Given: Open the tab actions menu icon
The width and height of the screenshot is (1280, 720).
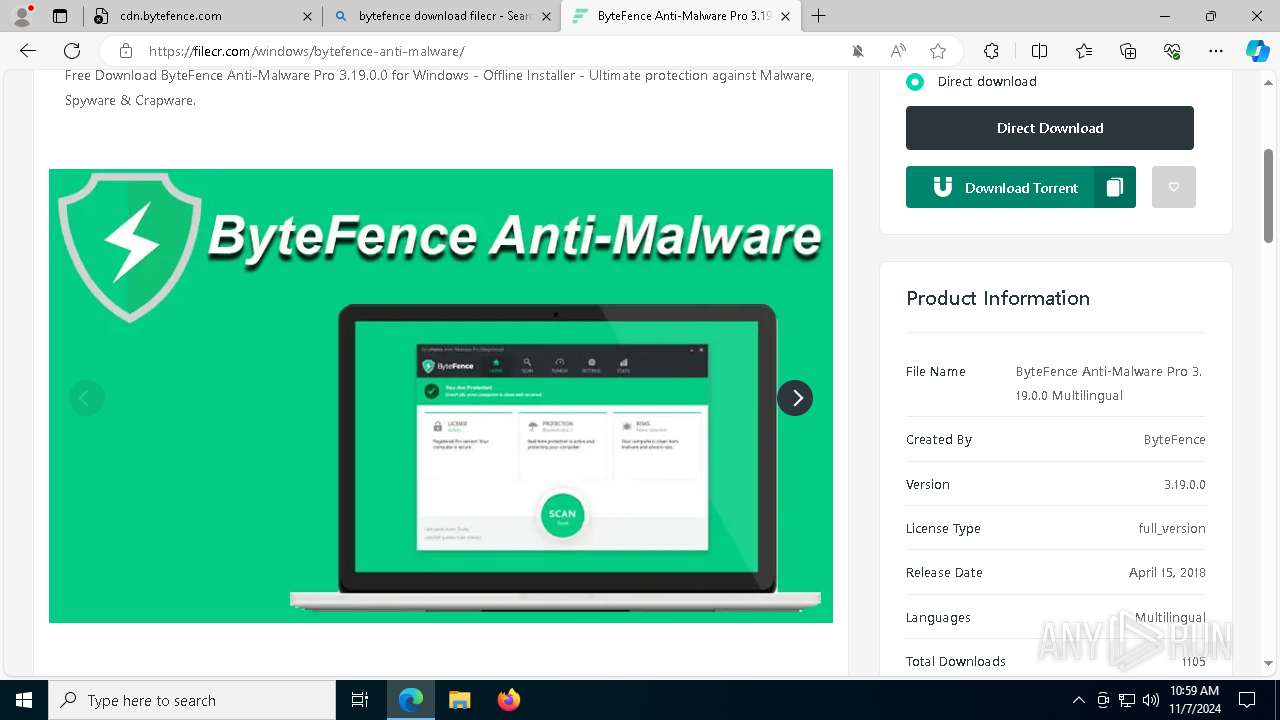Looking at the screenshot, I should tap(60, 16).
